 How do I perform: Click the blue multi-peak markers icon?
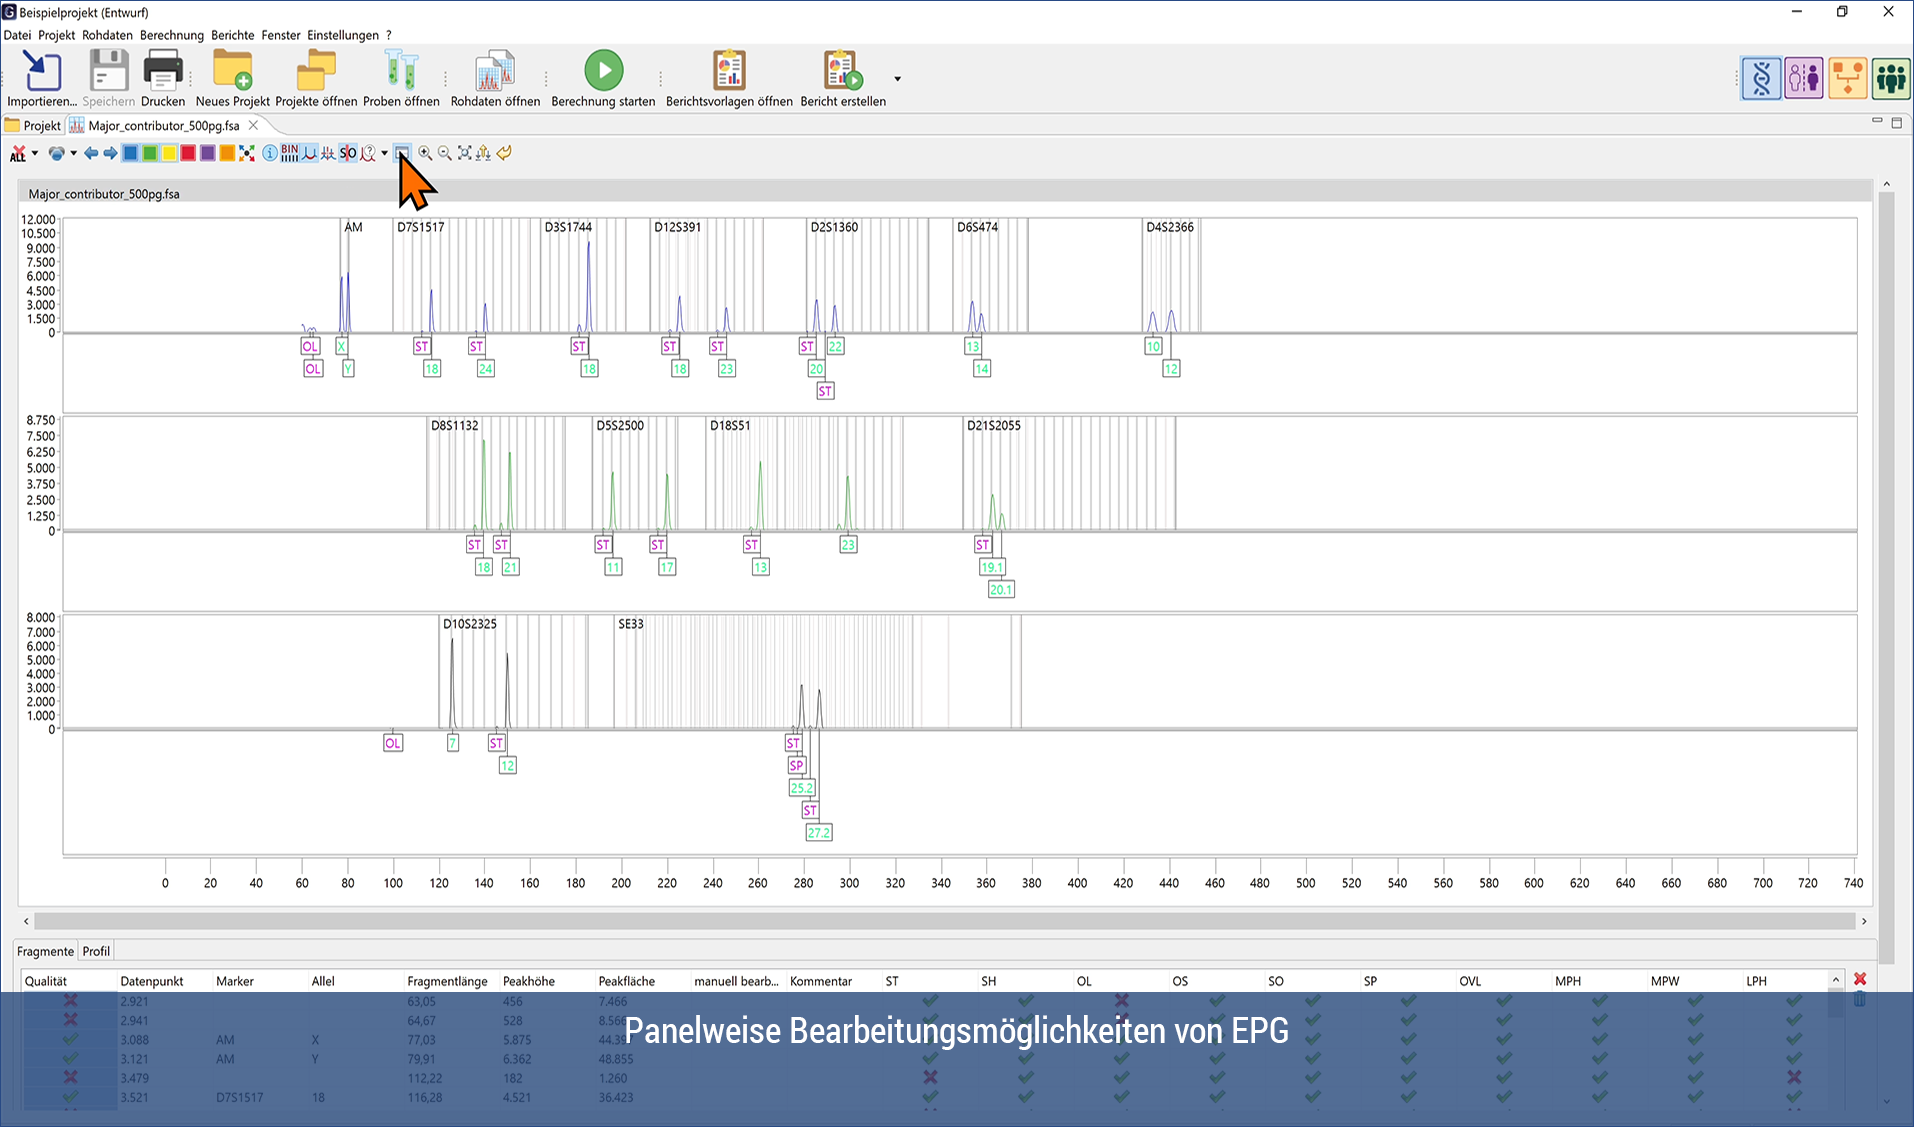pos(328,153)
